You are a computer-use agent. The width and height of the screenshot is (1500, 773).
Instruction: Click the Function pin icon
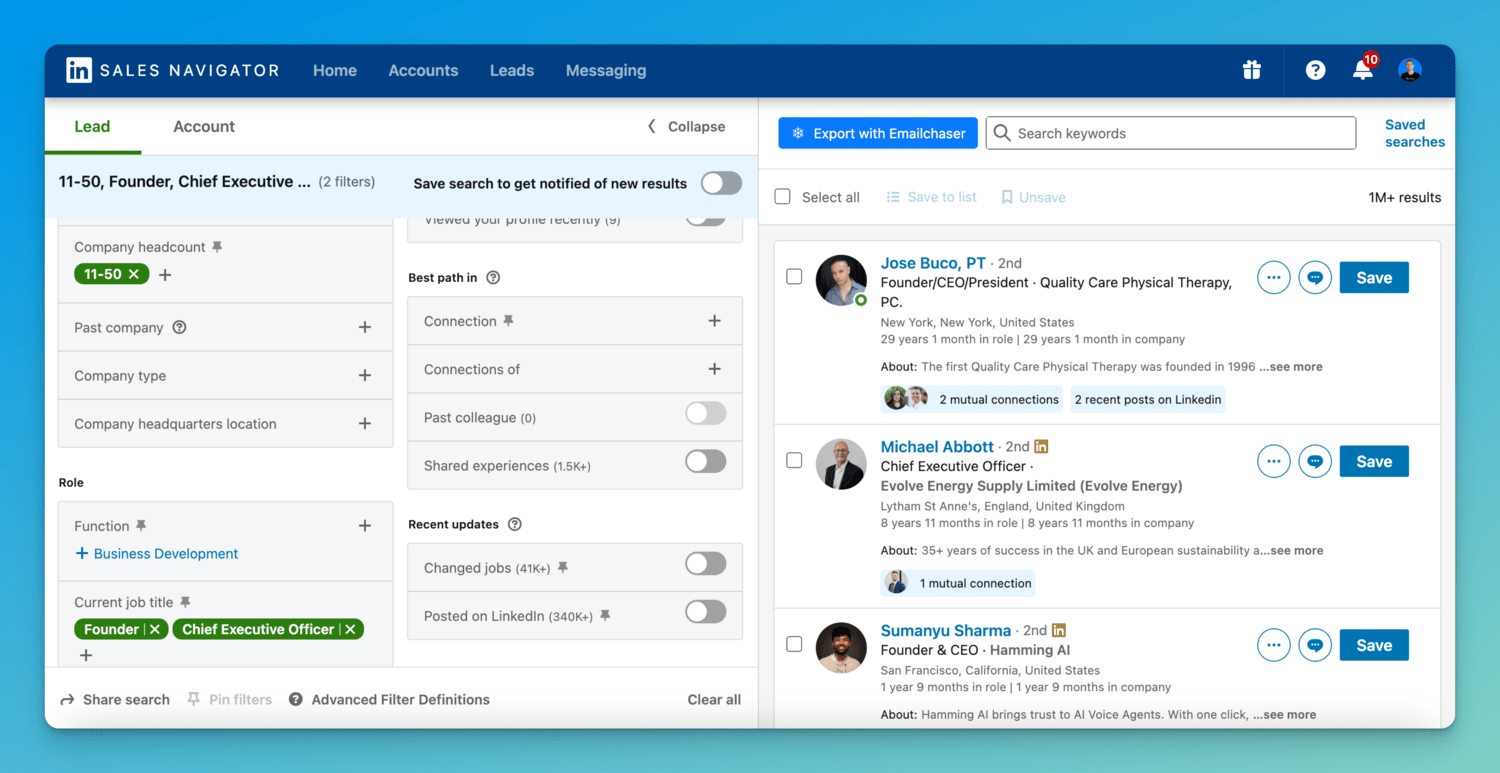(141, 526)
